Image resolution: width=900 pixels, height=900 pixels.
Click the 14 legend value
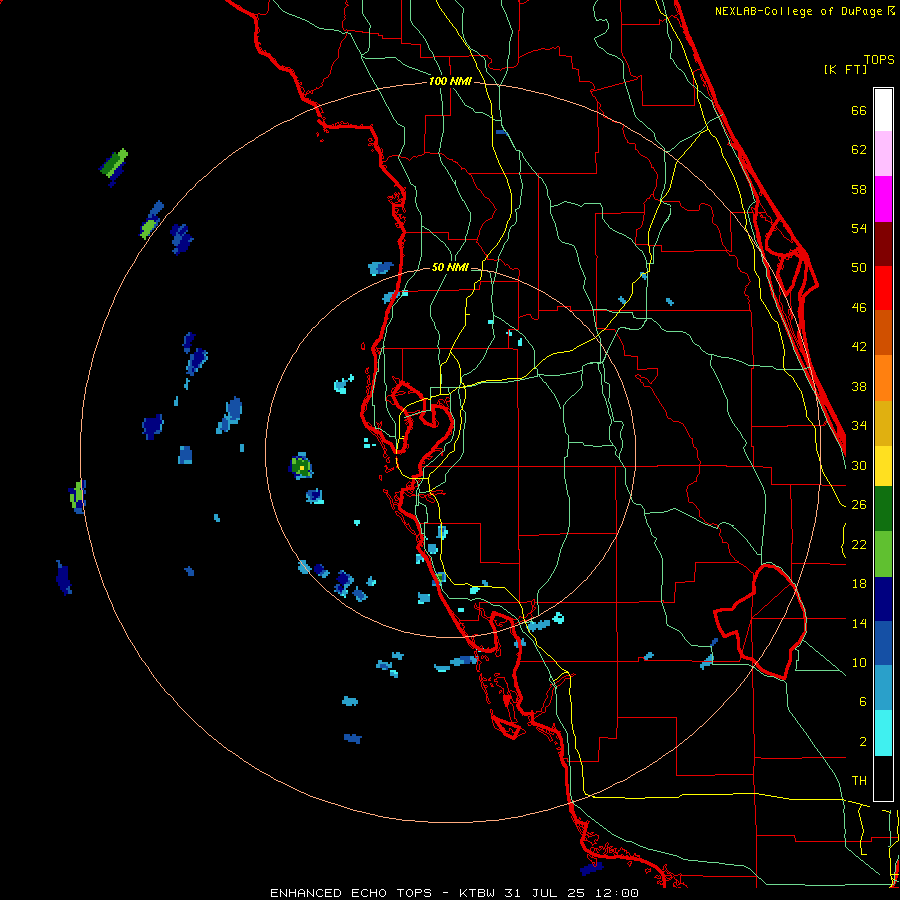pos(859,623)
